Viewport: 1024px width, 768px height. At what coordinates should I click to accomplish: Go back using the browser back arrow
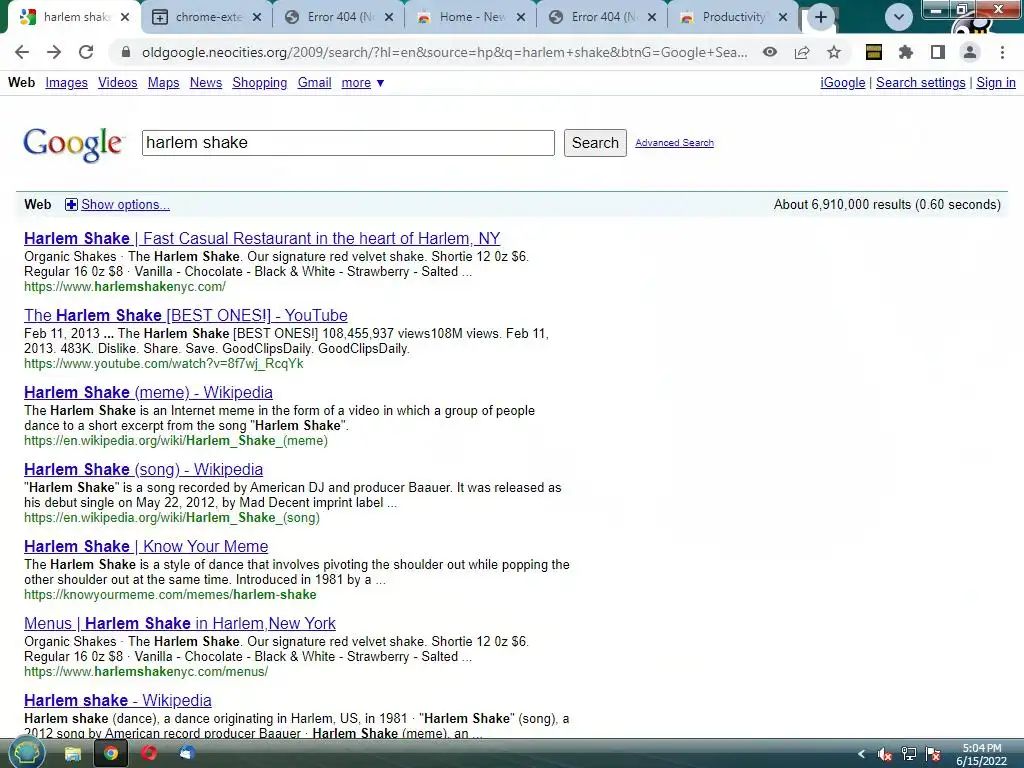pyautogui.click(x=22, y=52)
